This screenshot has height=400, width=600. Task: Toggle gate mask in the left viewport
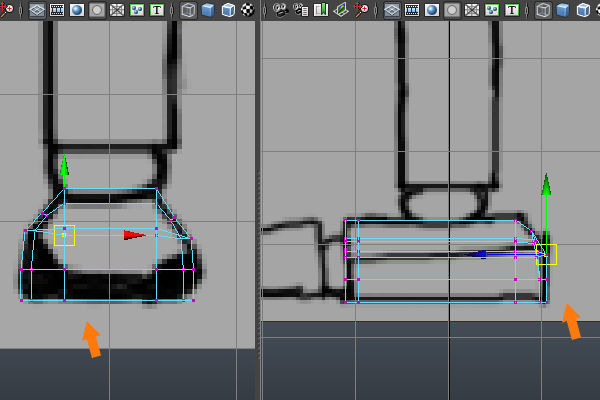(x=96, y=11)
